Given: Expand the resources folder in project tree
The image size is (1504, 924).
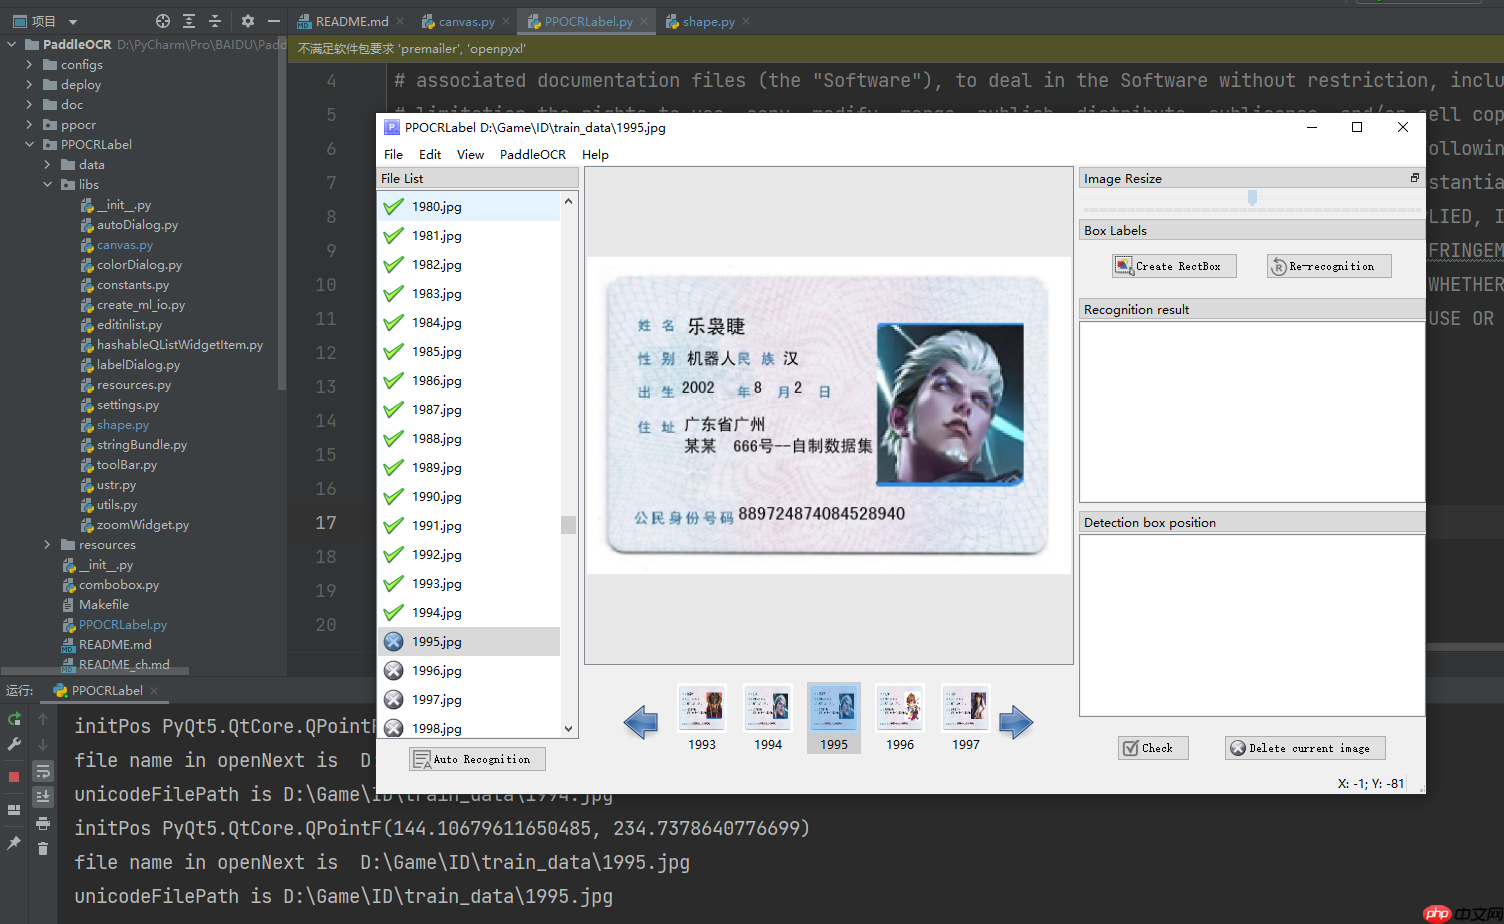Looking at the screenshot, I should pyautogui.click(x=47, y=545).
